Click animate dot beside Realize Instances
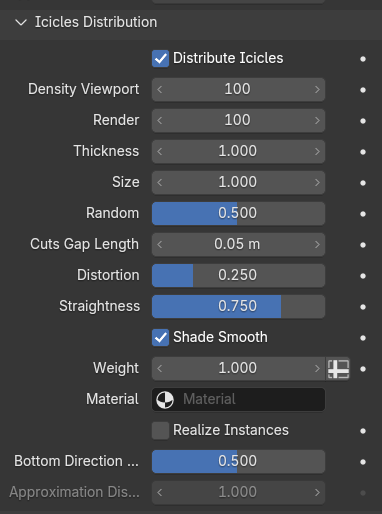This screenshot has height=514, width=382. [363, 431]
